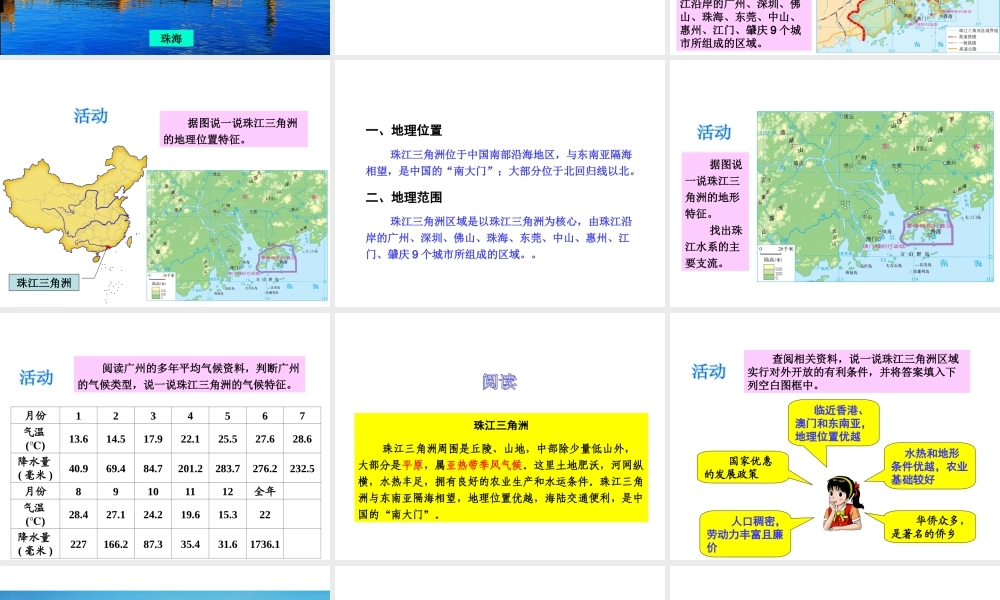Click the 活动 title beside the terrain map
Image resolution: width=1000 pixels, height=600 pixels.
(x=714, y=132)
